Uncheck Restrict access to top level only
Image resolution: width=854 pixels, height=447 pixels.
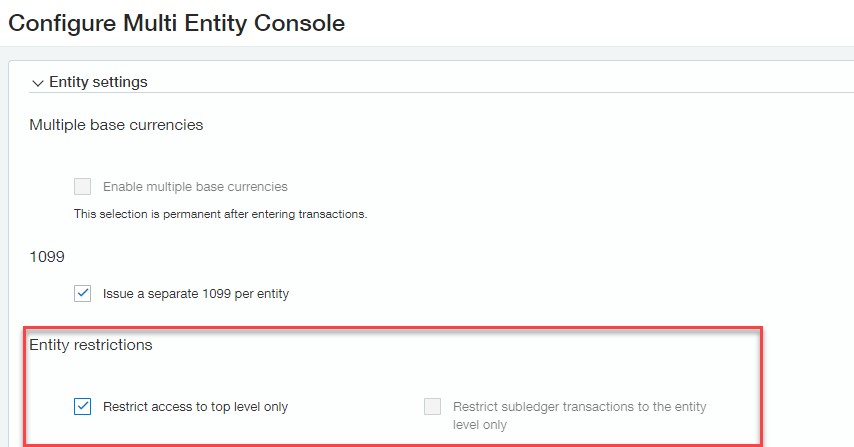pyautogui.click(x=83, y=406)
